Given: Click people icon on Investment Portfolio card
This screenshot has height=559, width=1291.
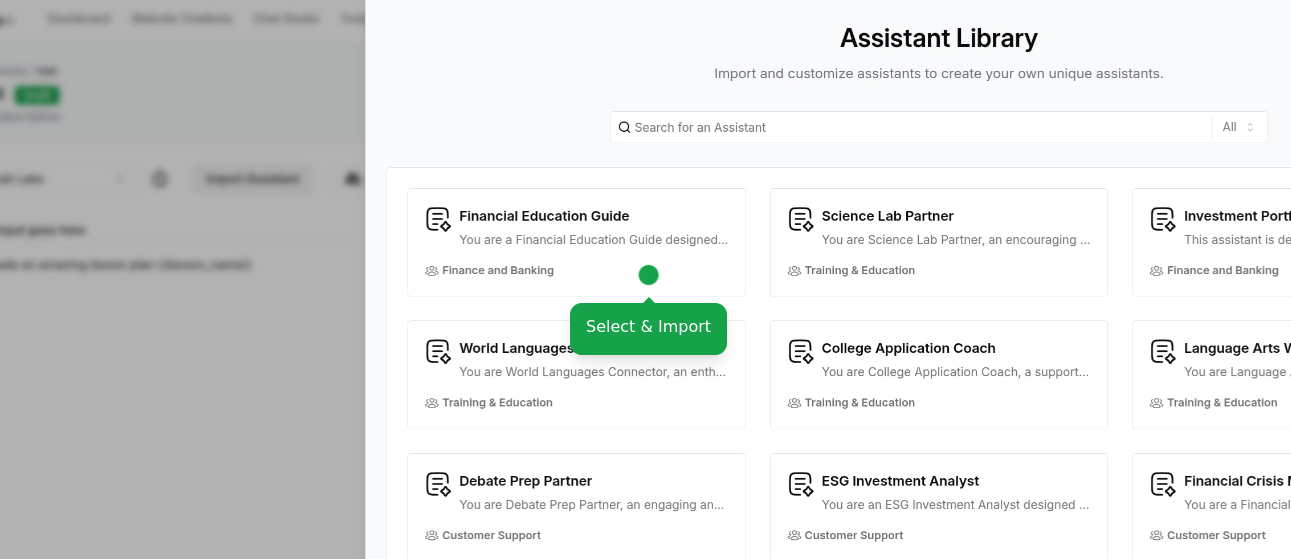Looking at the screenshot, I should click(x=1157, y=271).
